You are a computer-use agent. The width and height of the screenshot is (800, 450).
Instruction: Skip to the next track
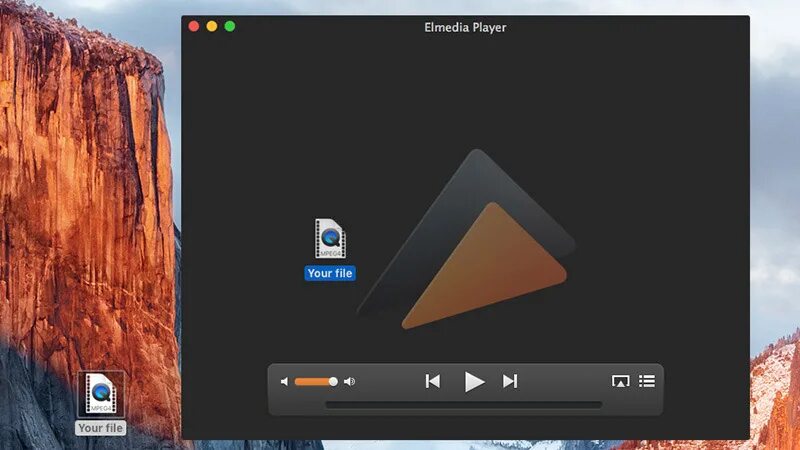tap(510, 381)
